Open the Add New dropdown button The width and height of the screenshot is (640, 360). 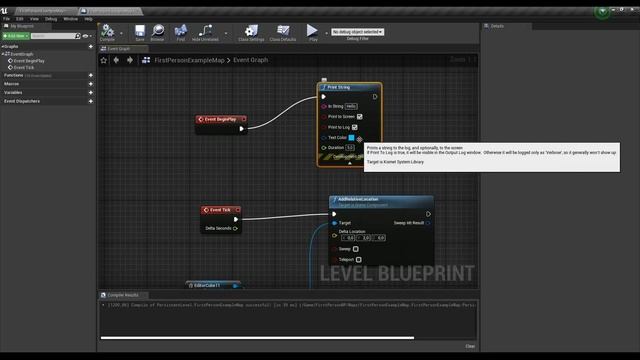pyautogui.click(x=16, y=36)
